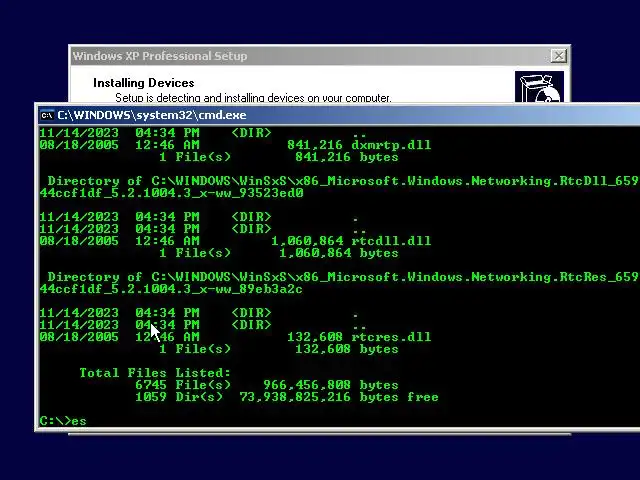Click the '08/18/2005' date on the dxmrtp.dll row

point(79,145)
